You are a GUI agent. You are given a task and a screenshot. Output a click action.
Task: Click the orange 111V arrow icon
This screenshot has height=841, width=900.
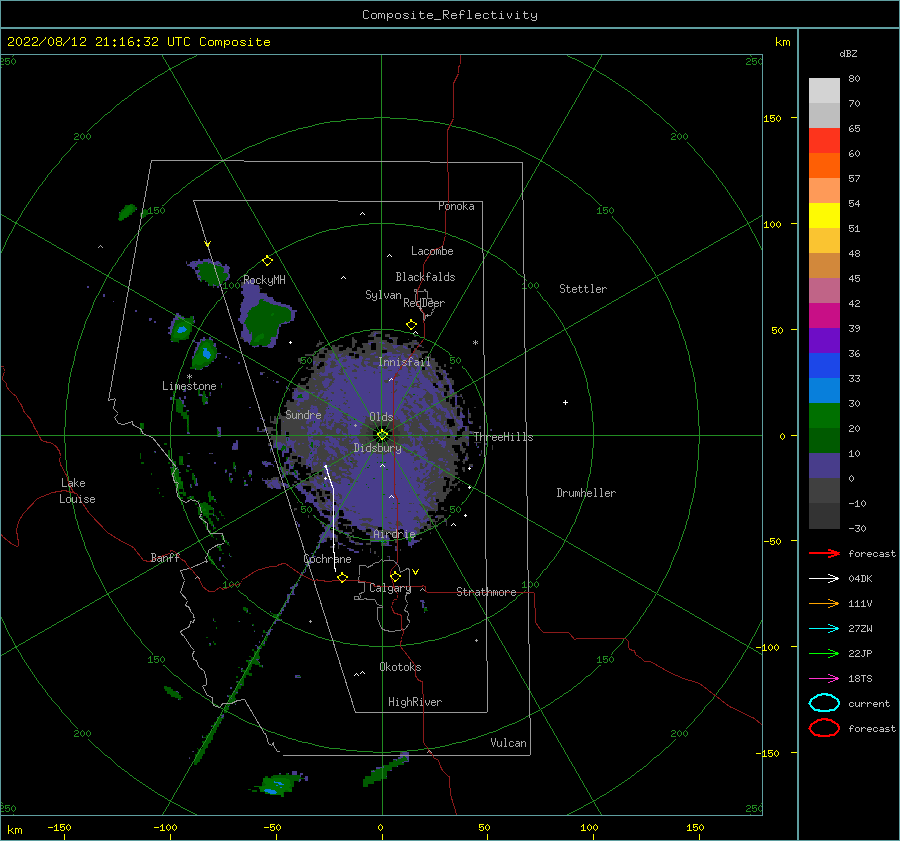click(824, 603)
